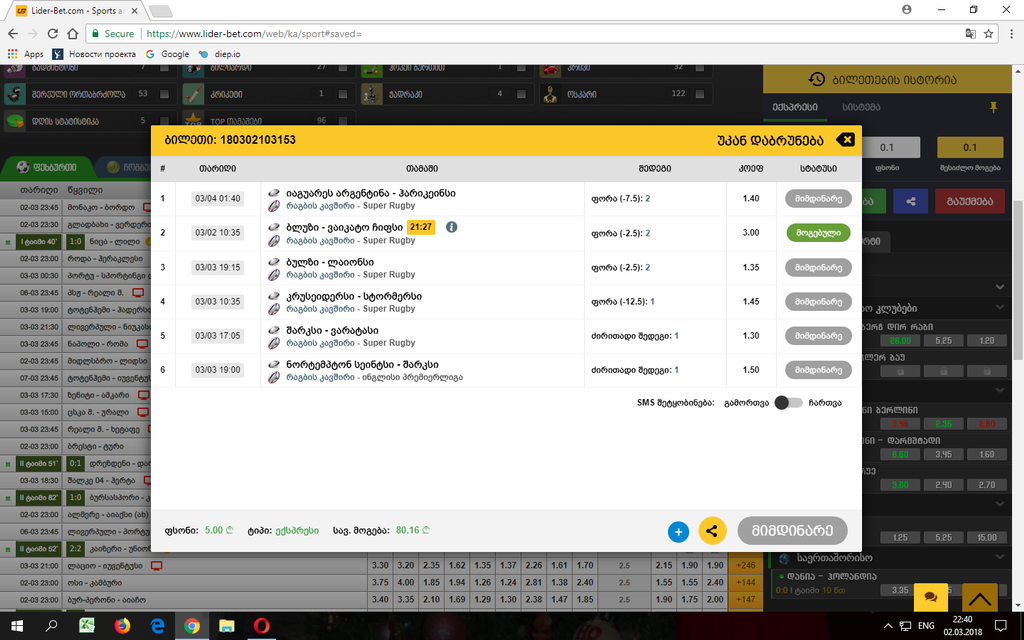Open Excel from the taskbar
The width and height of the screenshot is (1024, 640).
(87, 626)
